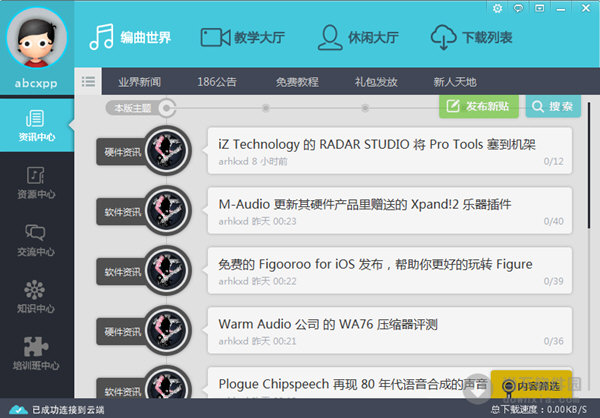The width and height of the screenshot is (600, 418).
Task: Click the 0/40 reply count
Action: tap(553, 221)
